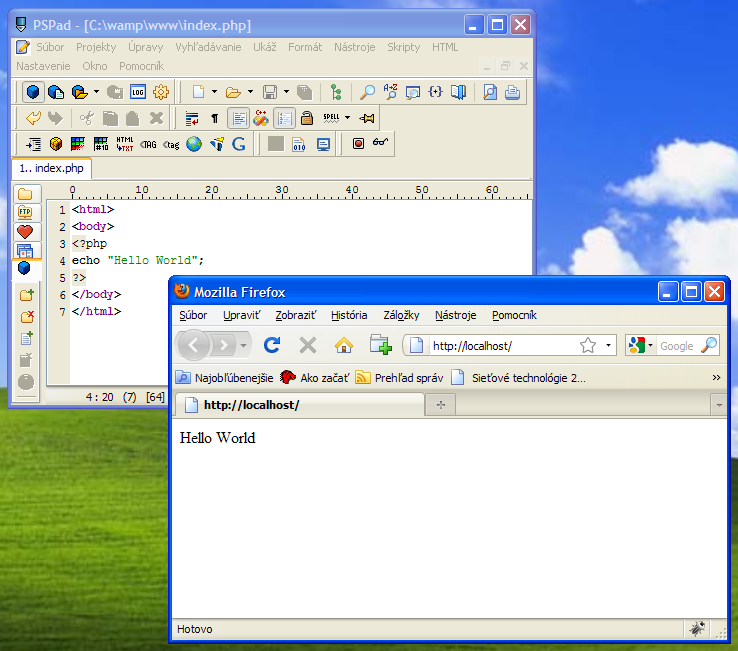This screenshot has width=738, height=651.
Task: Open the Firefox list all tabs dropdown
Action: click(x=719, y=405)
